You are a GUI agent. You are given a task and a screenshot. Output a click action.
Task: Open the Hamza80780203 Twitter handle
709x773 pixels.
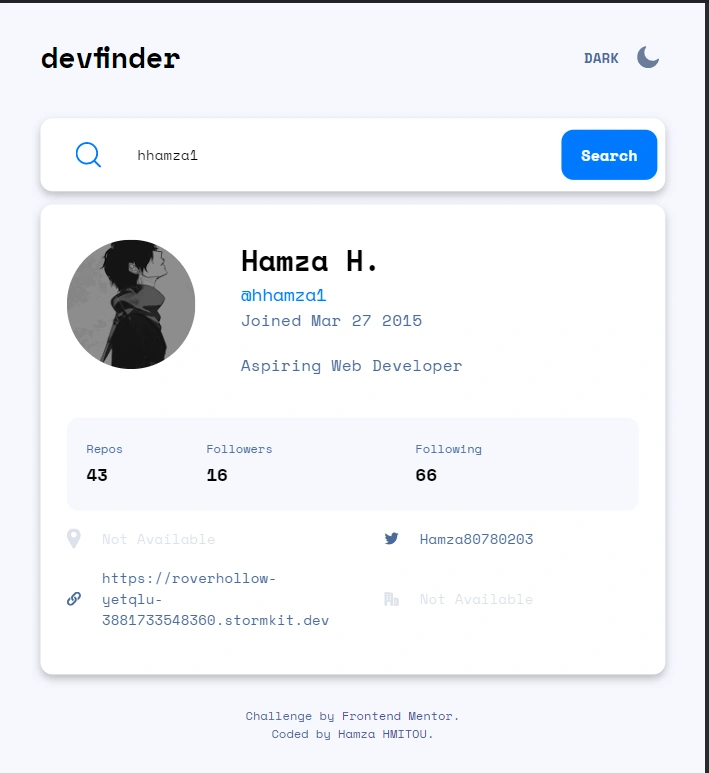pyautogui.click(x=476, y=539)
